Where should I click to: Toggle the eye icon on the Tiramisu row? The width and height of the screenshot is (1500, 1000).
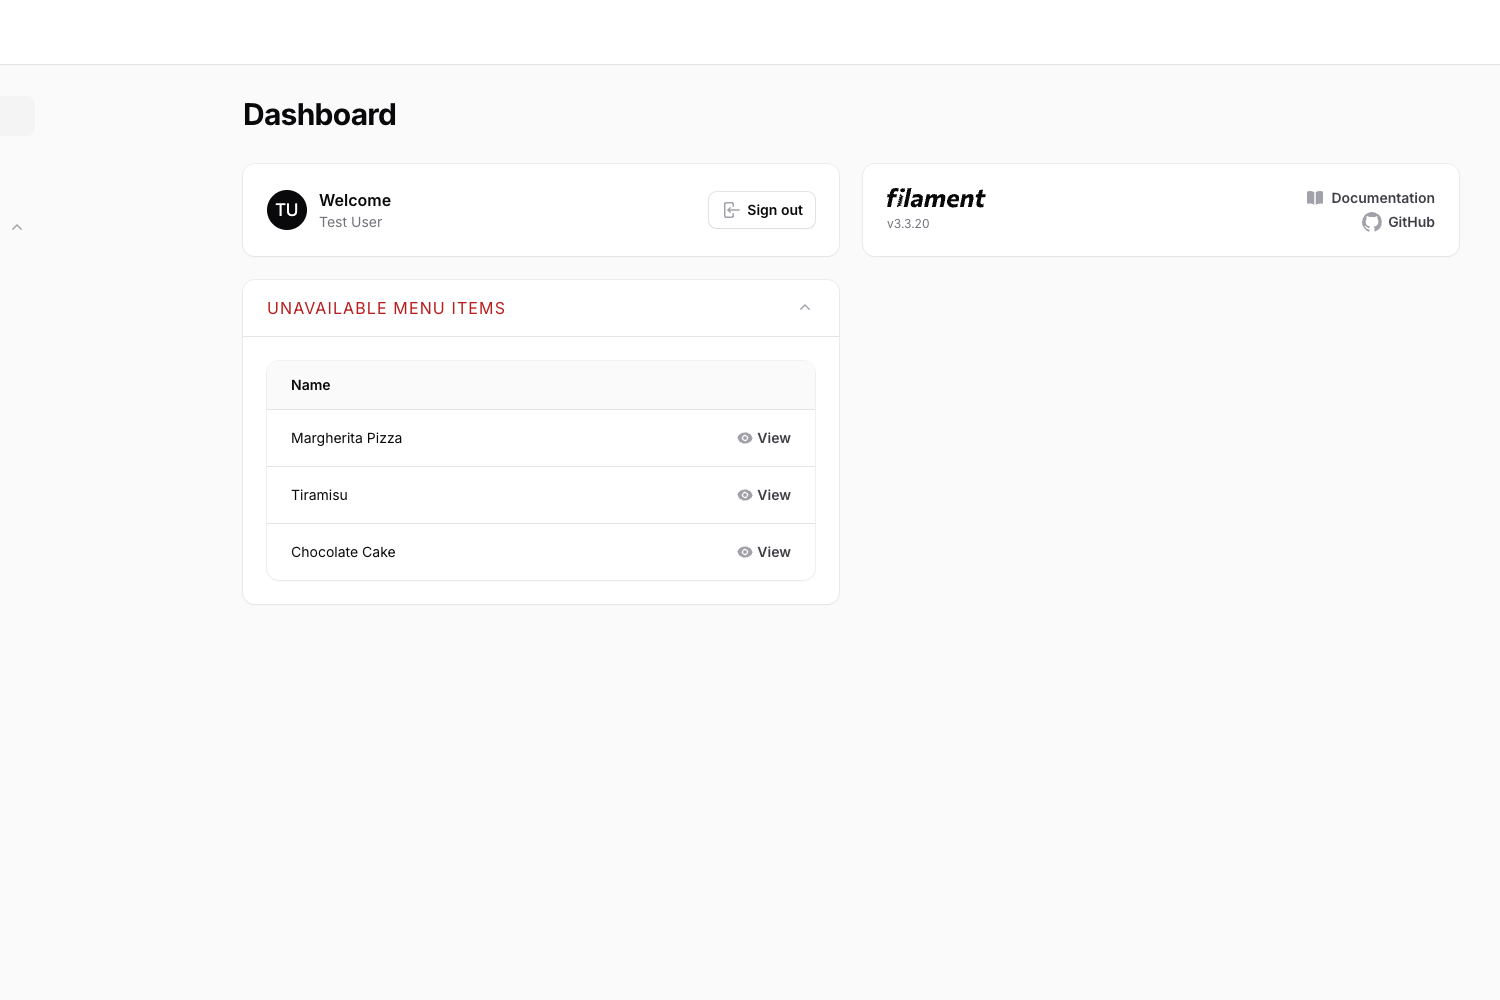pyautogui.click(x=745, y=495)
